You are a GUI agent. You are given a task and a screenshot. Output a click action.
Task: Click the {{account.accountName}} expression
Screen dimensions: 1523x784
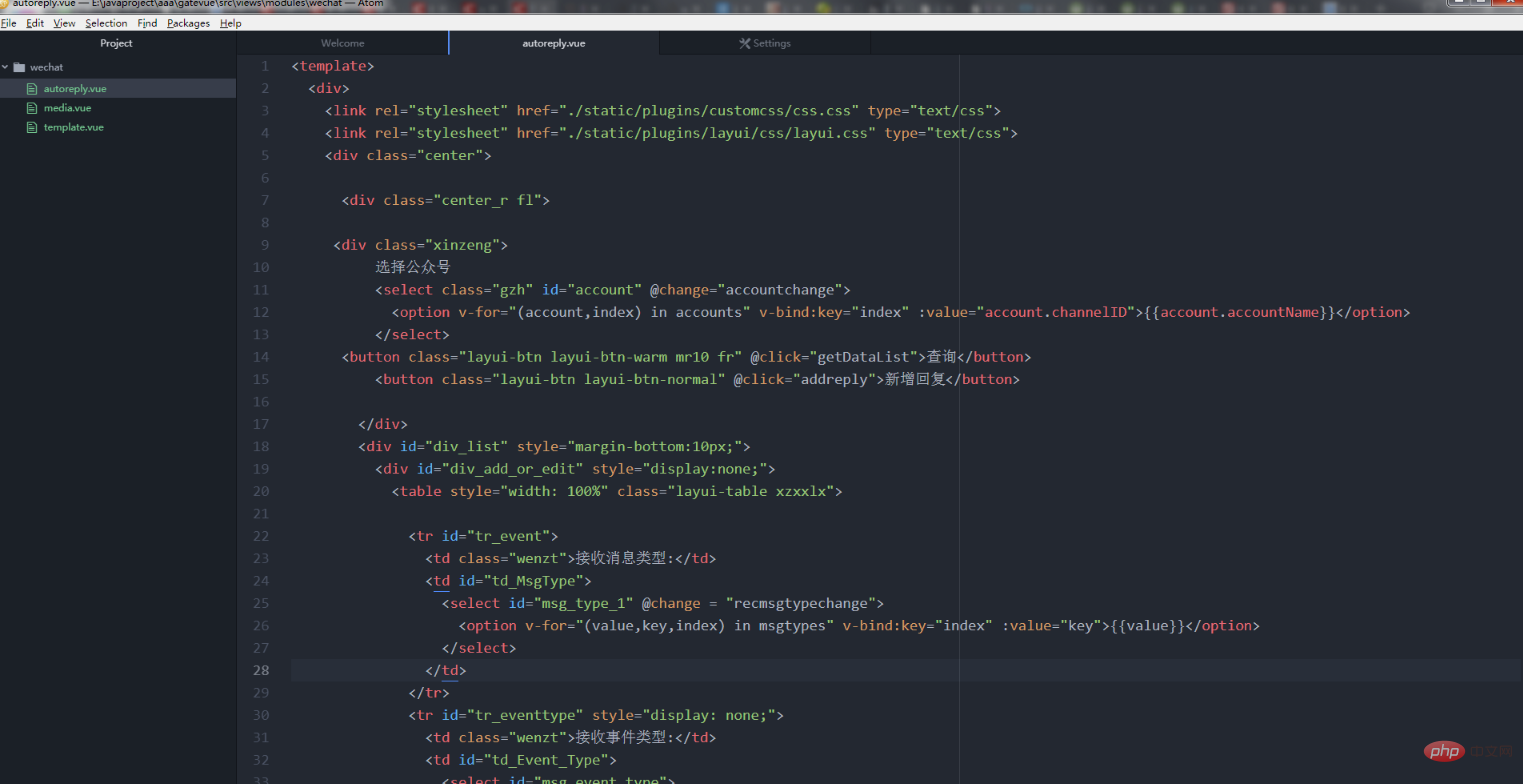[1239, 312]
